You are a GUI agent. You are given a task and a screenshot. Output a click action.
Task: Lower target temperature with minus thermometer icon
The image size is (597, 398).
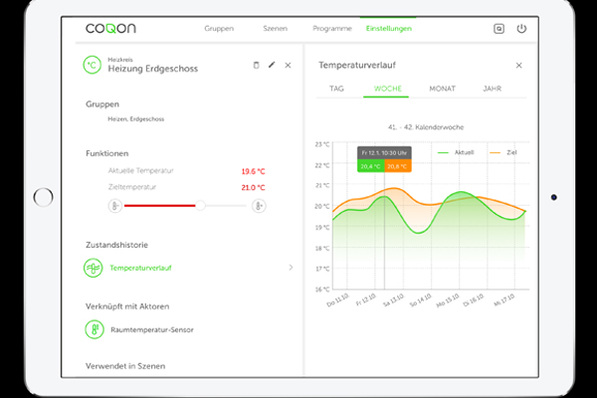pos(115,206)
